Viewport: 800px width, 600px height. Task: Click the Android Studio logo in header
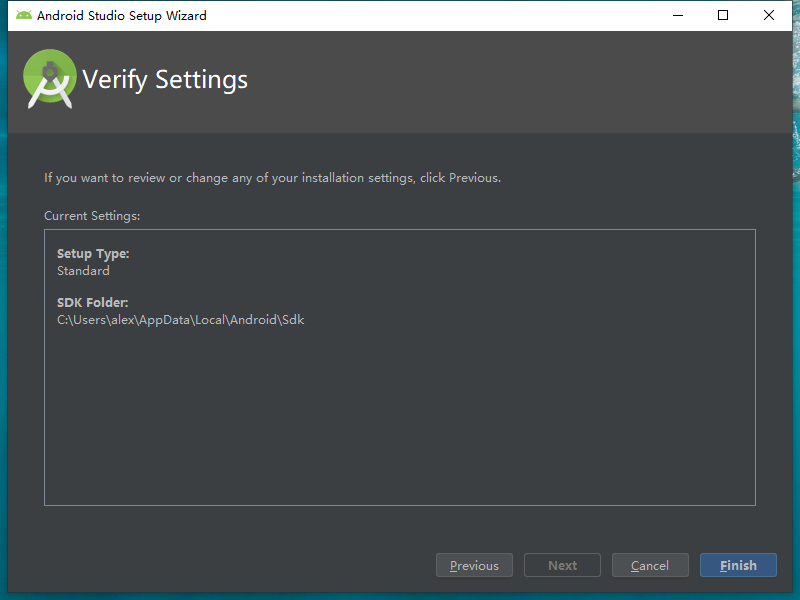click(x=49, y=79)
